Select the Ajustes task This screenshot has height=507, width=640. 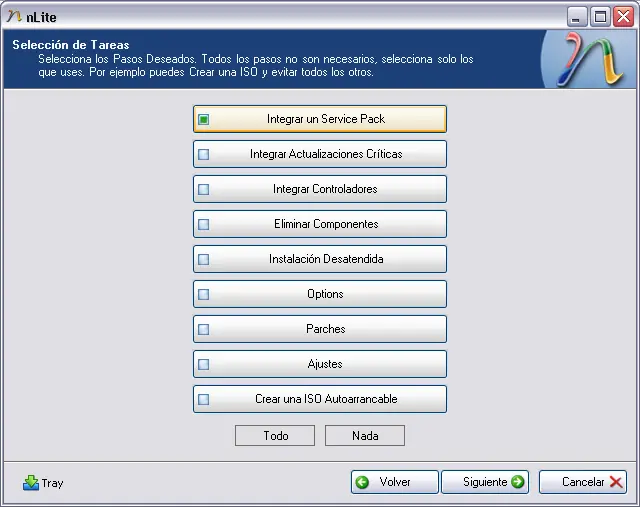[320, 364]
